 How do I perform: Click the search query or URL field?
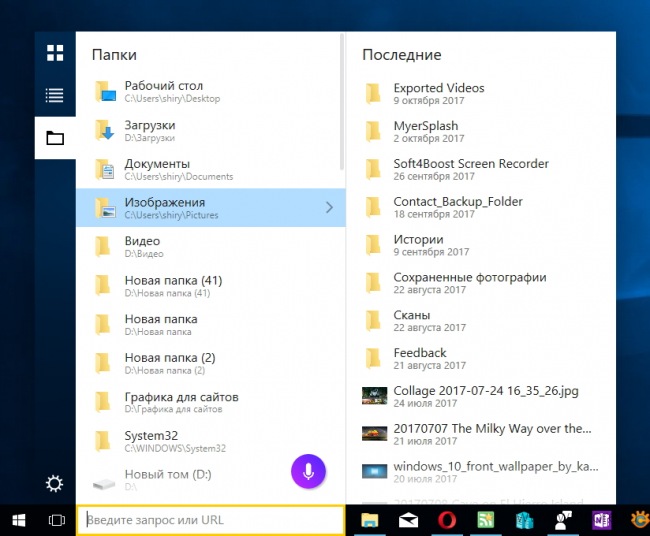(x=211, y=520)
